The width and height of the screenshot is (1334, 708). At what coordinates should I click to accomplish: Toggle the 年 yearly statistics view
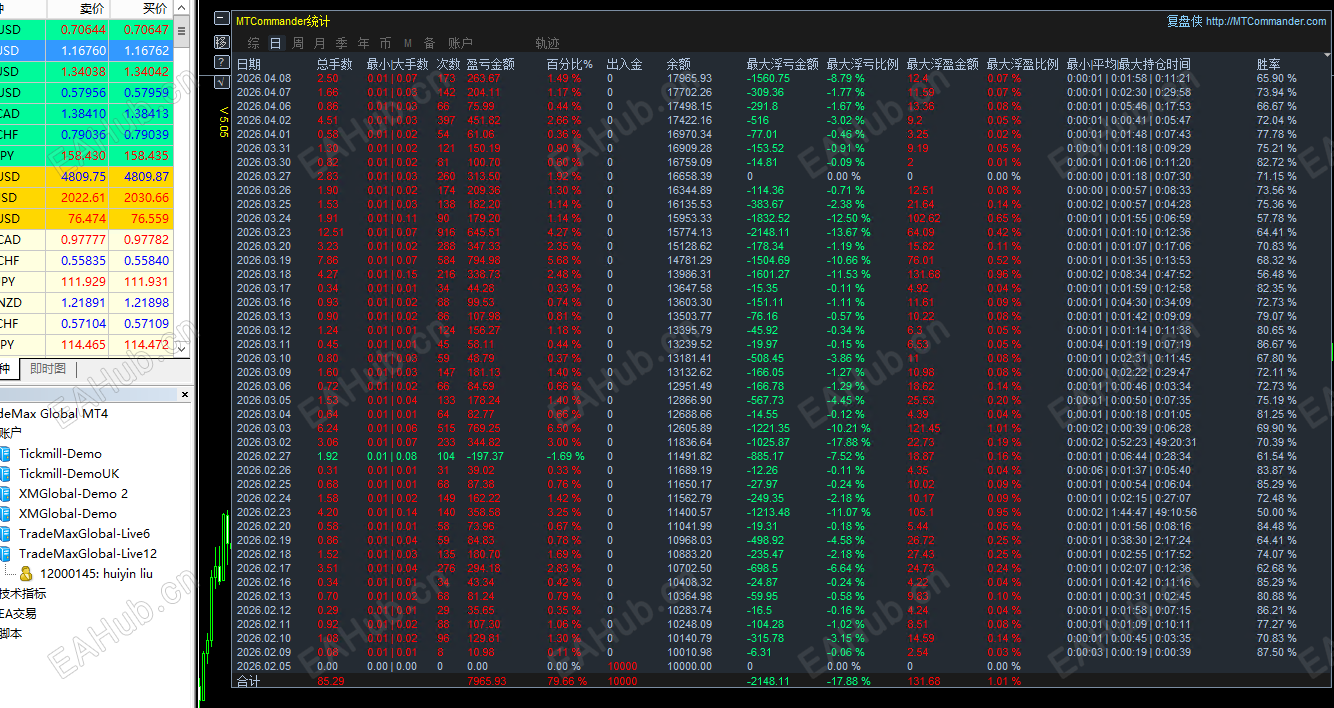364,43
